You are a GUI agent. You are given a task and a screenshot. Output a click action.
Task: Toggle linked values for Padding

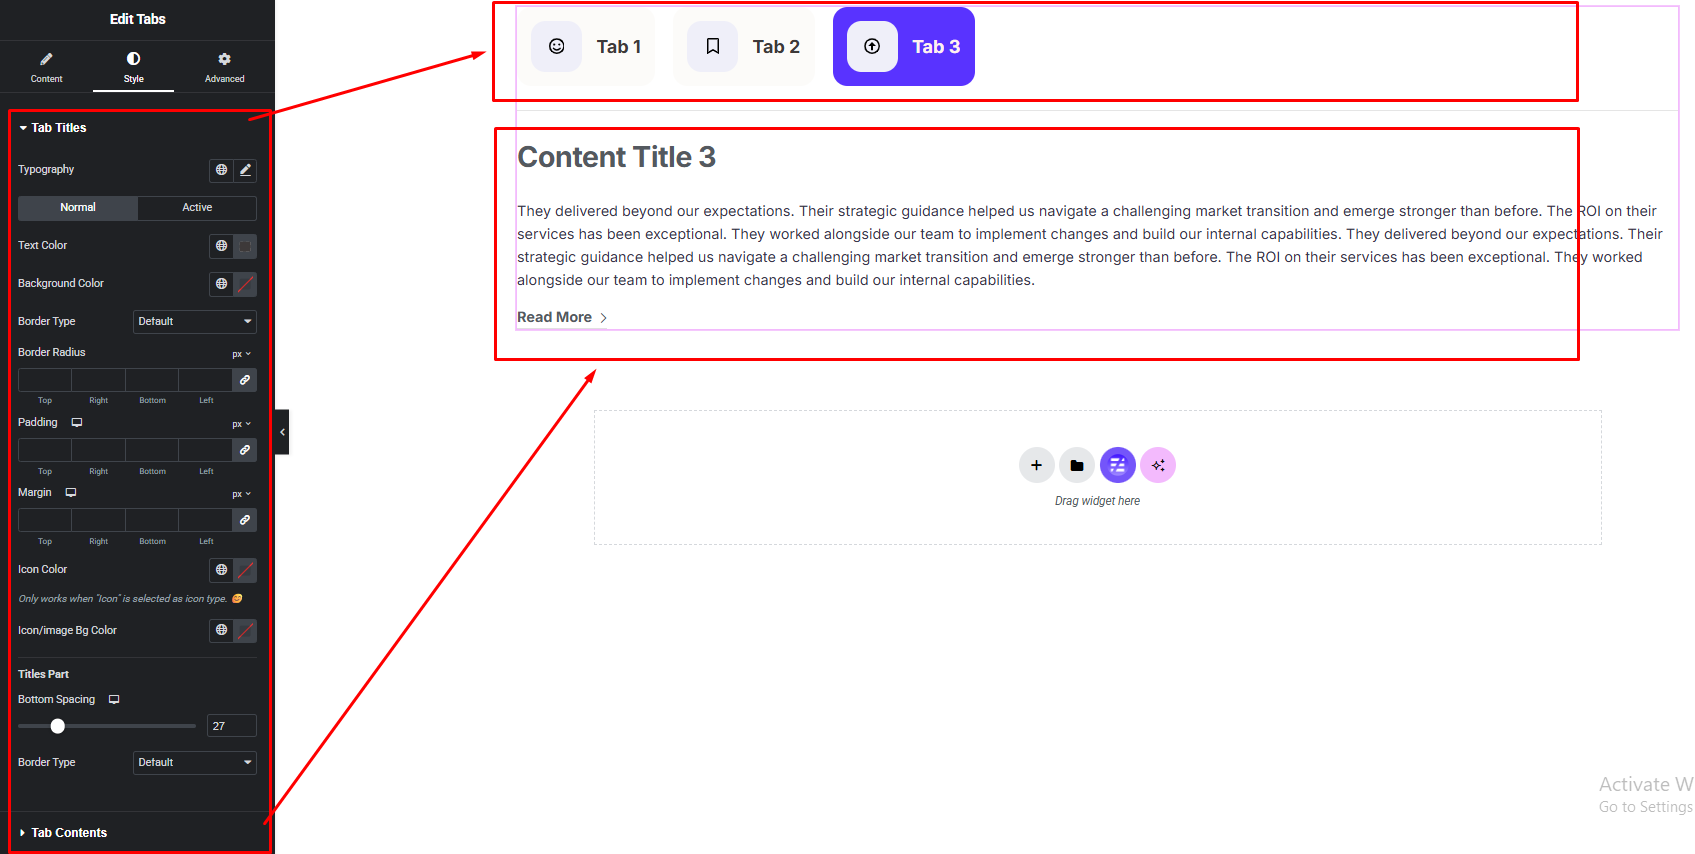pos(245,450)
